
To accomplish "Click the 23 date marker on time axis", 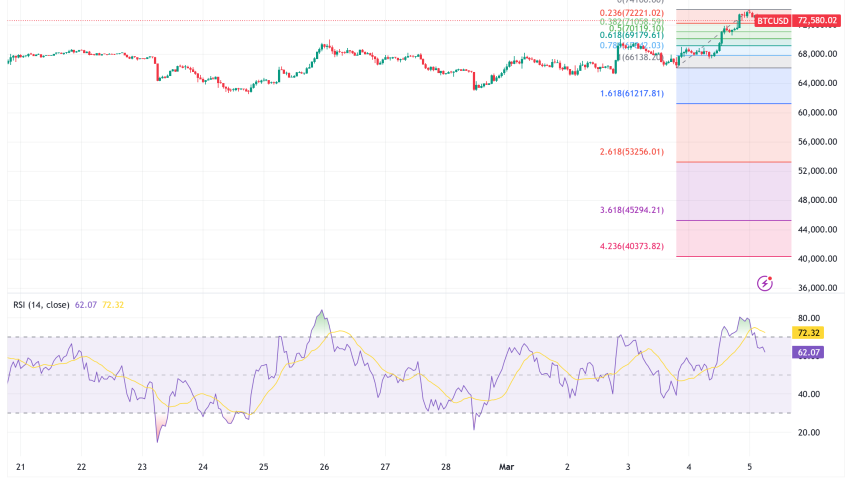I will click(x=143, y=467).
